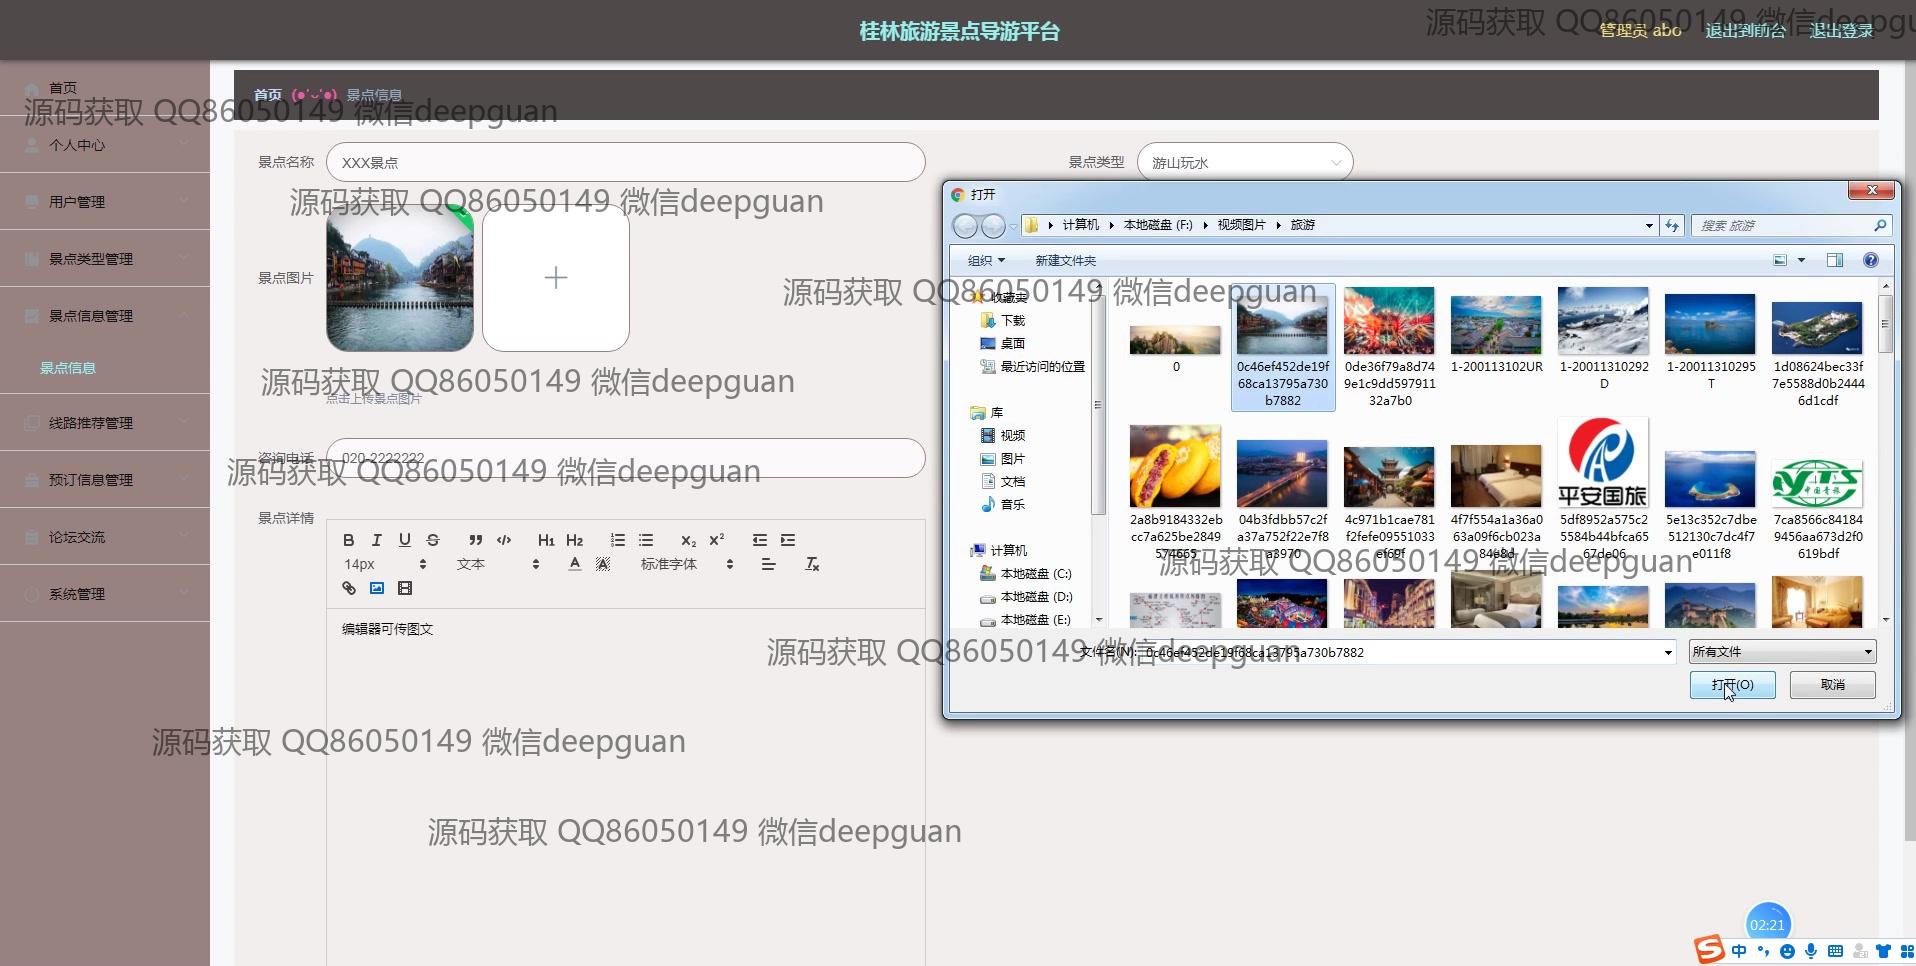The height and width of the screenshot is (966, 1916).
Task: Apply ordered list formatting
Action: [x=618, y=540]
